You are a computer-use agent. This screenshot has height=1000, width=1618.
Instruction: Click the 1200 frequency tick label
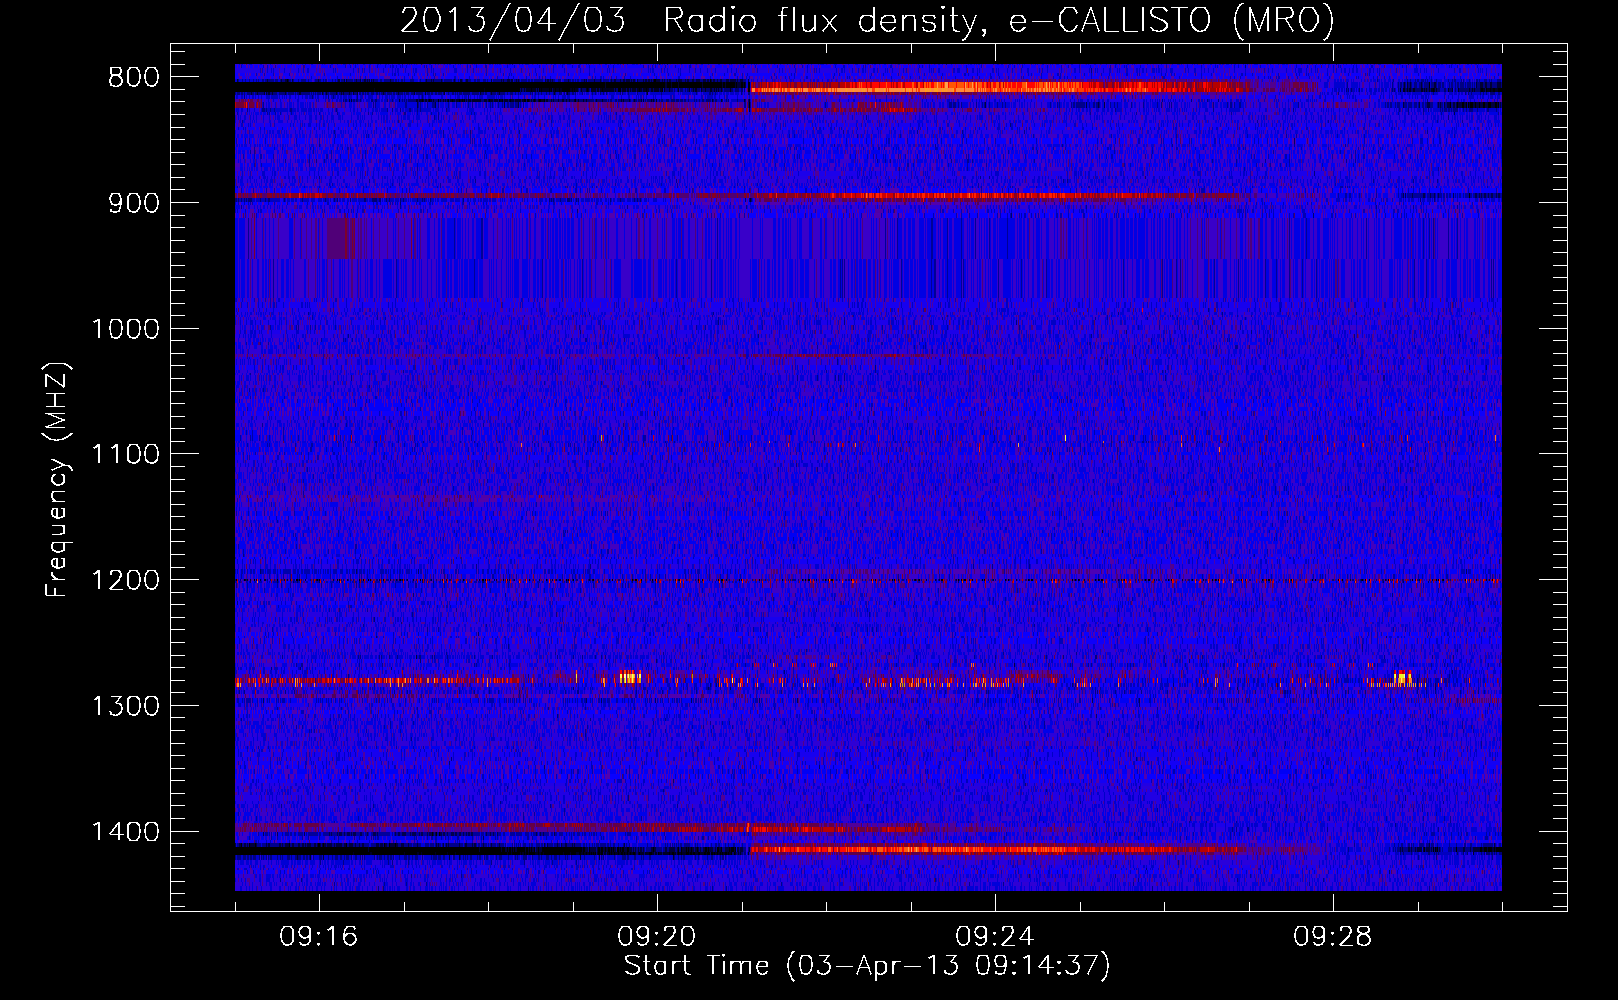pos(125,581)
